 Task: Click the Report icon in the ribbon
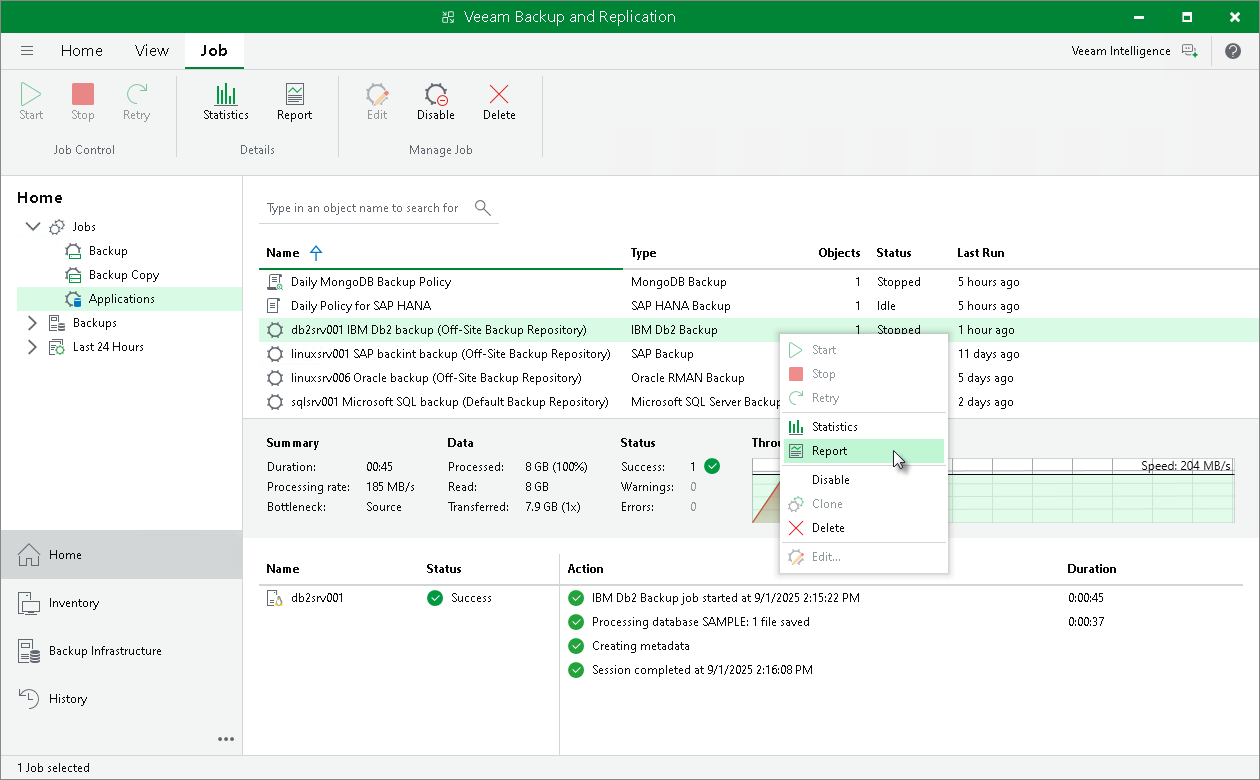294,100
